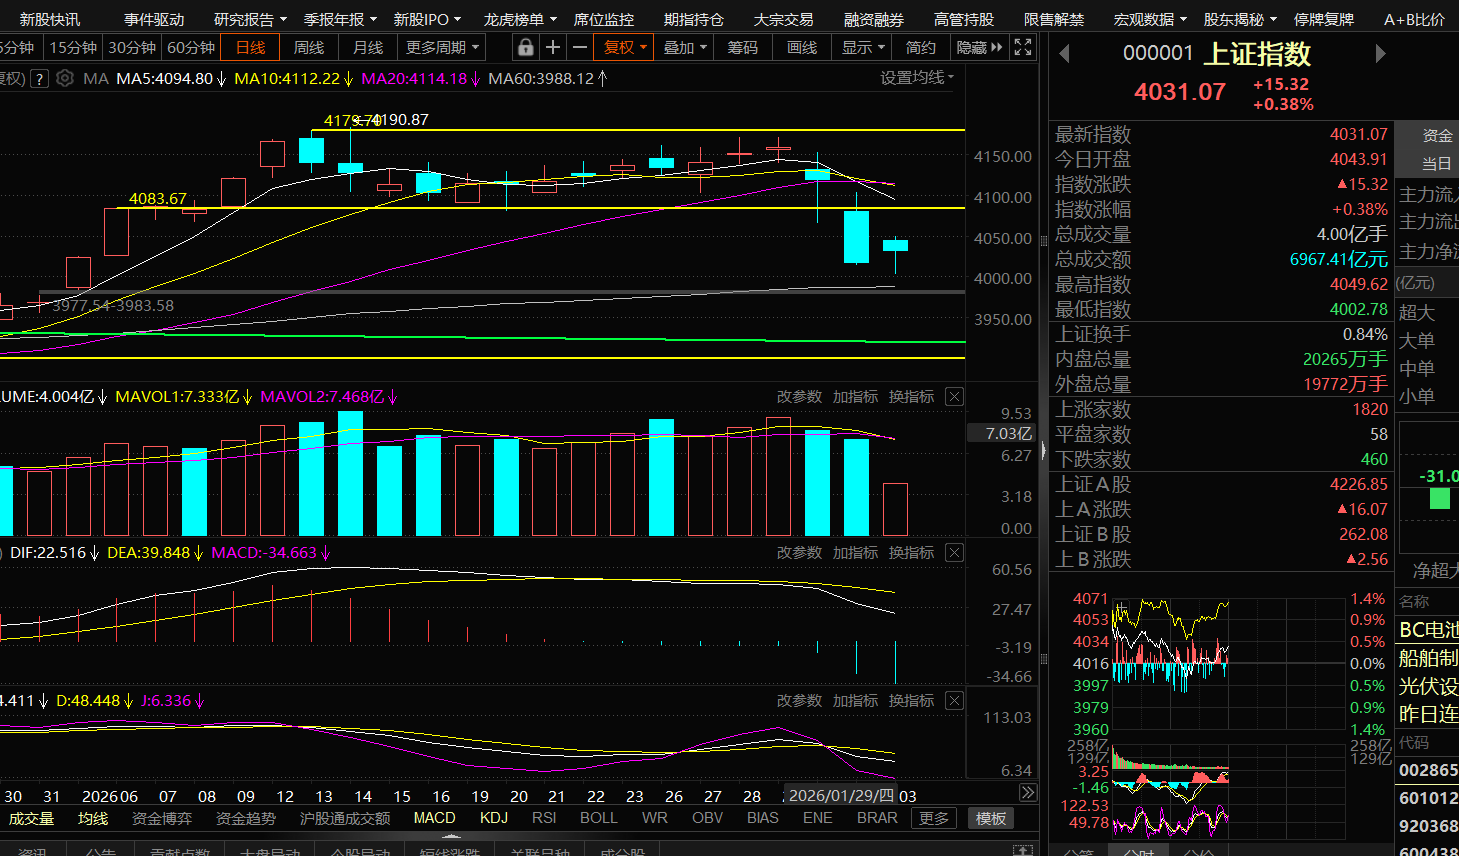Image resolution: width=1459 pixels, height=856 pixels.
Task: Open the 股东揭秘 dropdown
Action: 1240,19
